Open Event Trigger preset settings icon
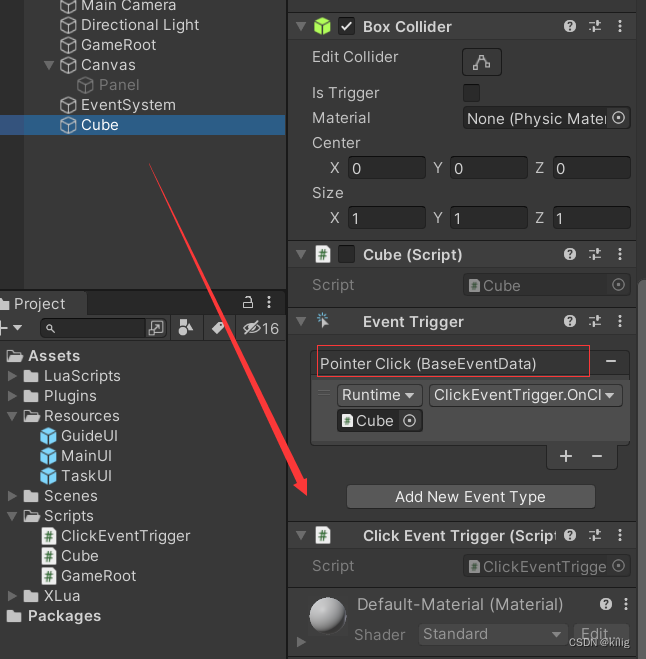The image size is (646, 659). (595, 322)
